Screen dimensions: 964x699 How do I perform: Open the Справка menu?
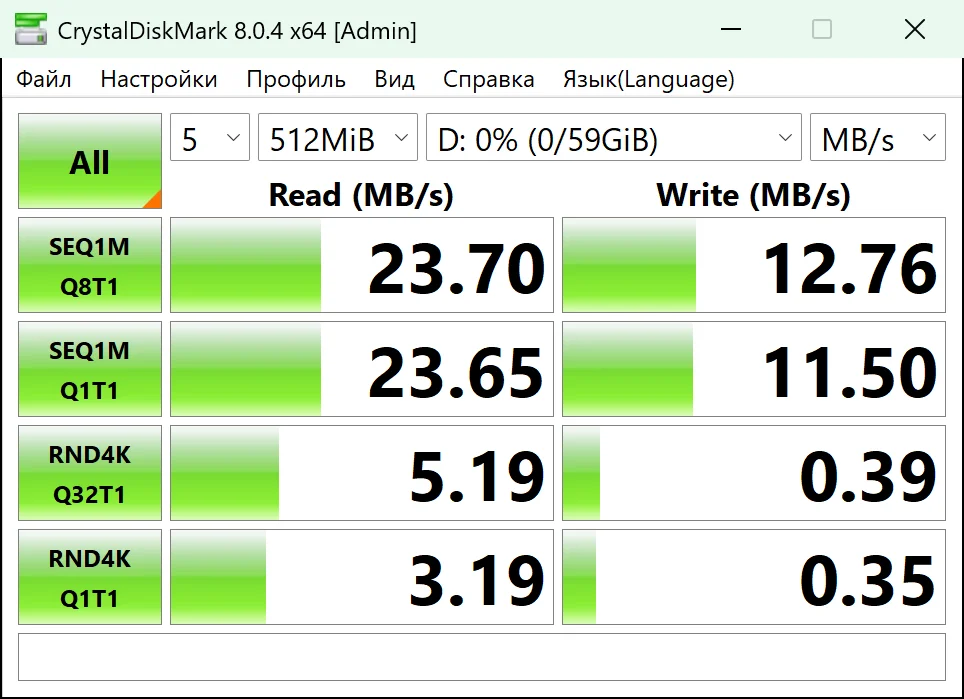coord(488,79)
